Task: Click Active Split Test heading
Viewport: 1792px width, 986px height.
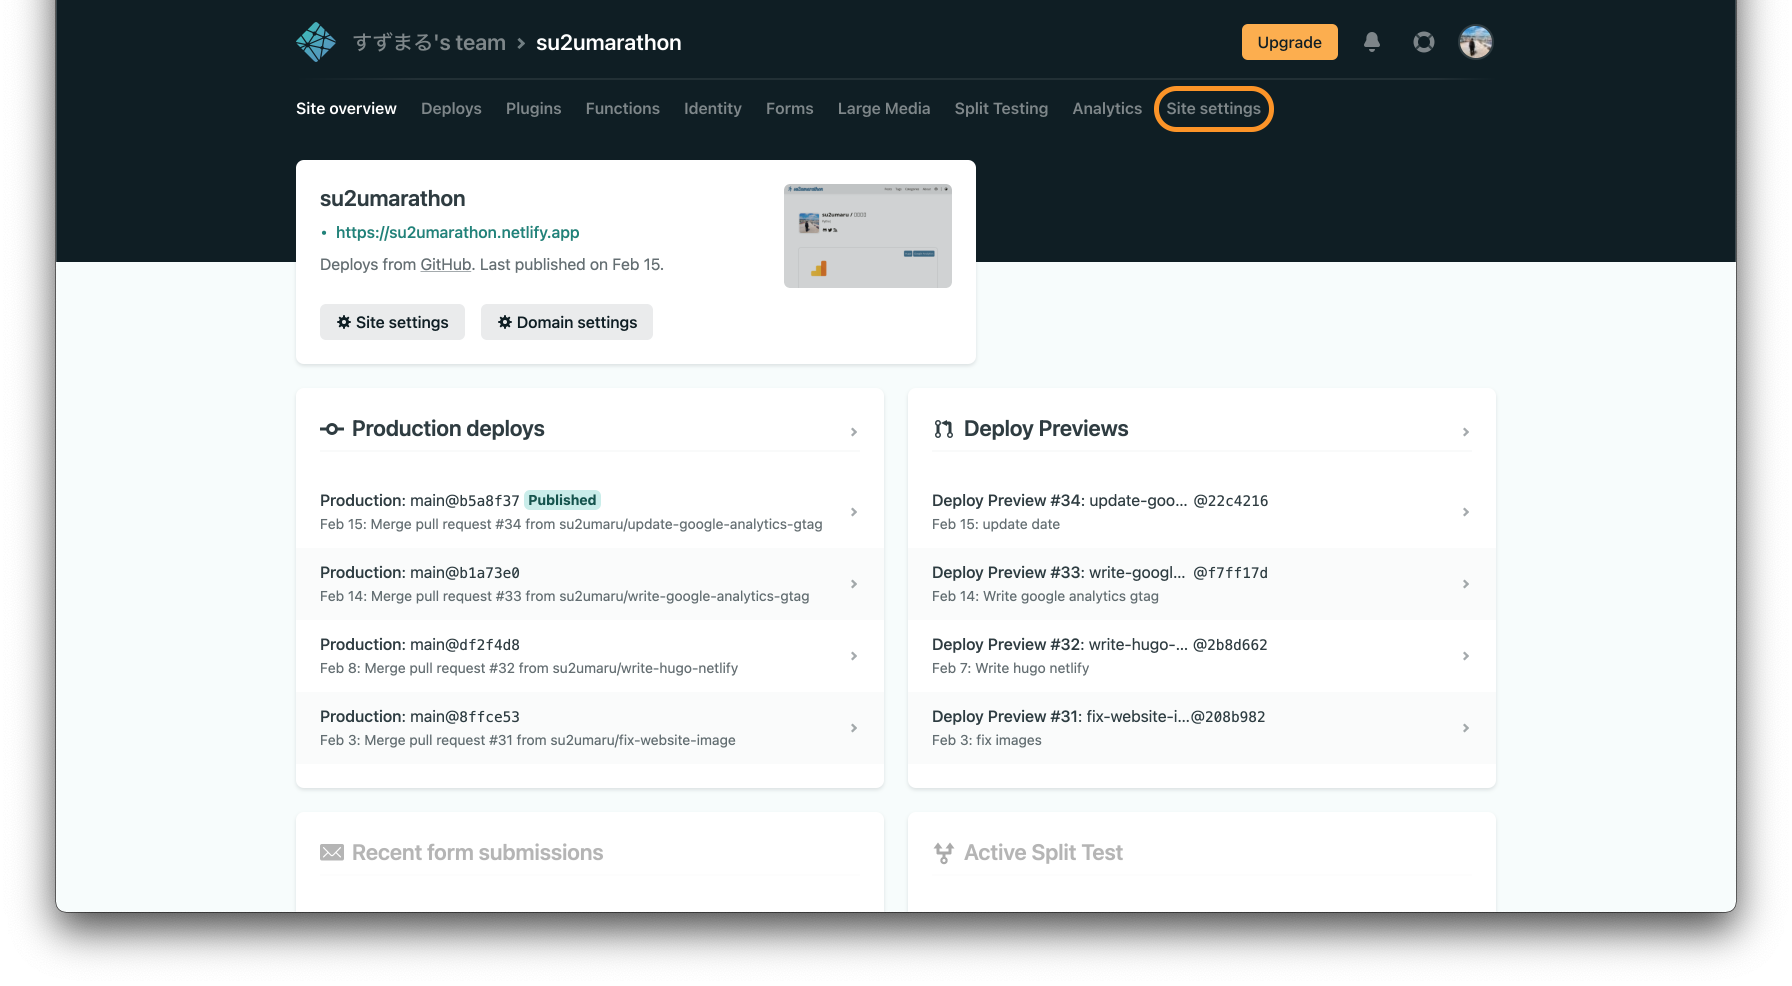Action: coord(1043,853)
